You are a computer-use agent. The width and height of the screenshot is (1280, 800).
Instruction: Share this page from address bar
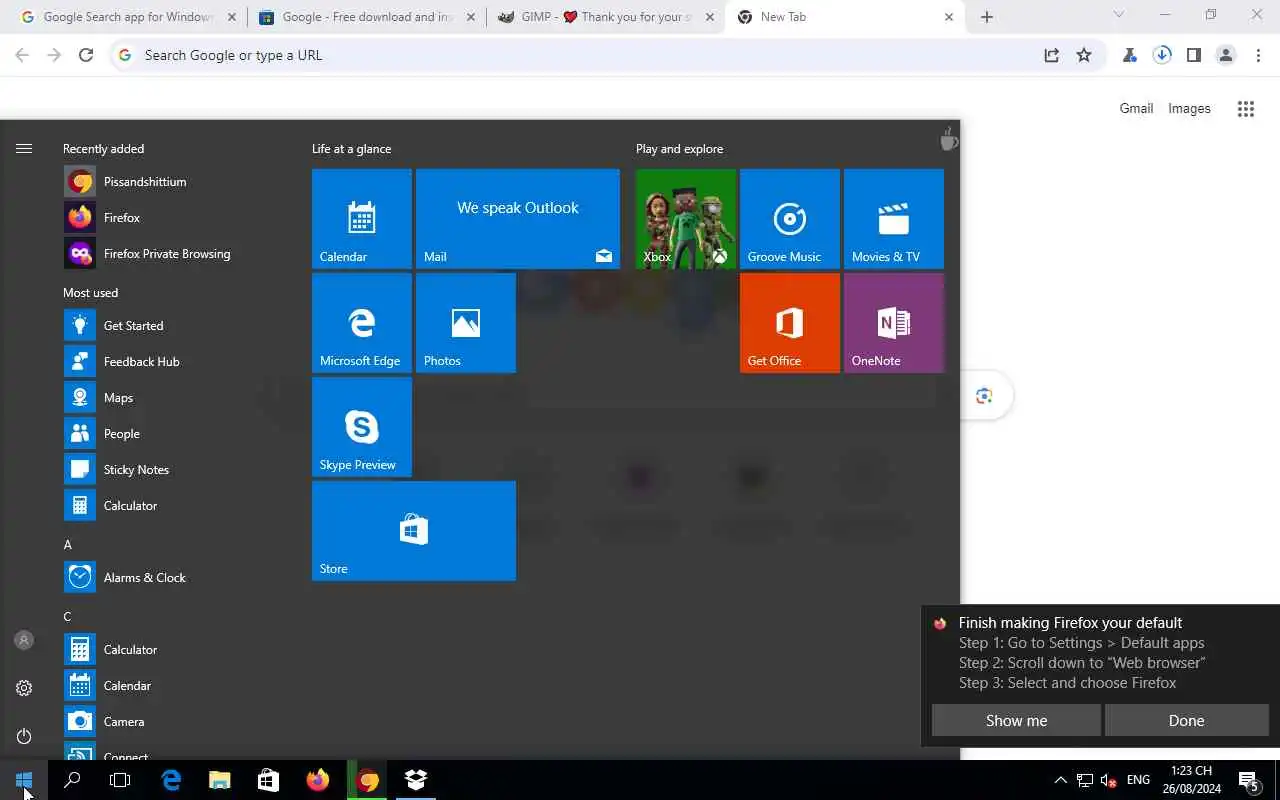(1052, 55)
